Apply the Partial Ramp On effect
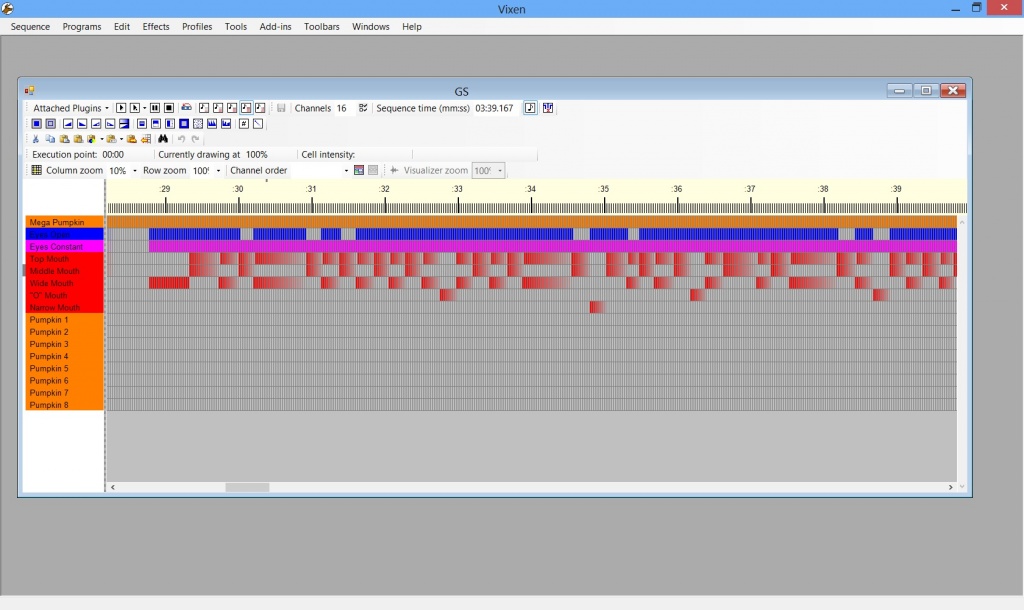The height and width of the screenshot is (610, 1024). click(96, 123)
